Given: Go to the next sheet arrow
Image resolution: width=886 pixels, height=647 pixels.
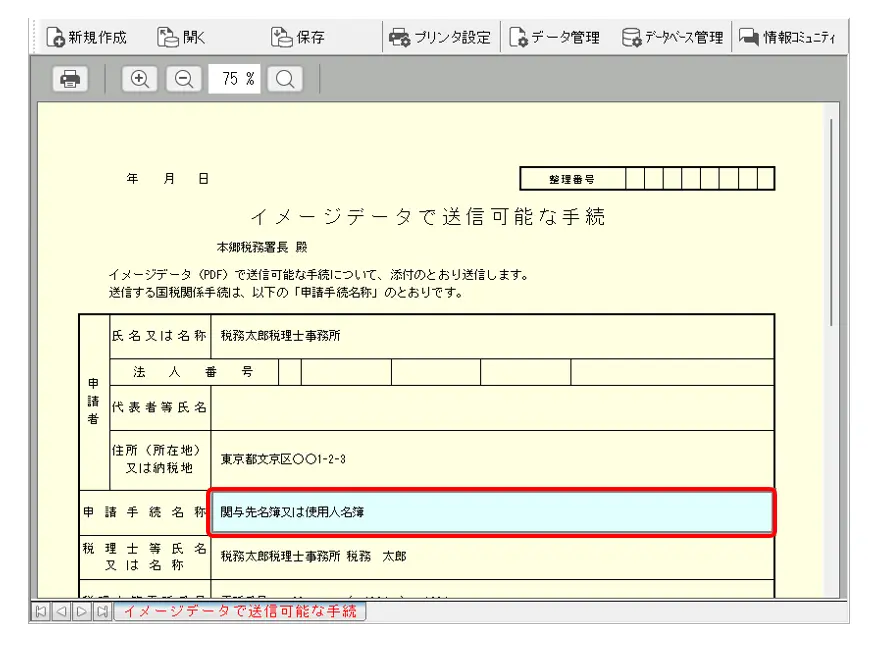Looking at the screenshot, I should [81, 611].
